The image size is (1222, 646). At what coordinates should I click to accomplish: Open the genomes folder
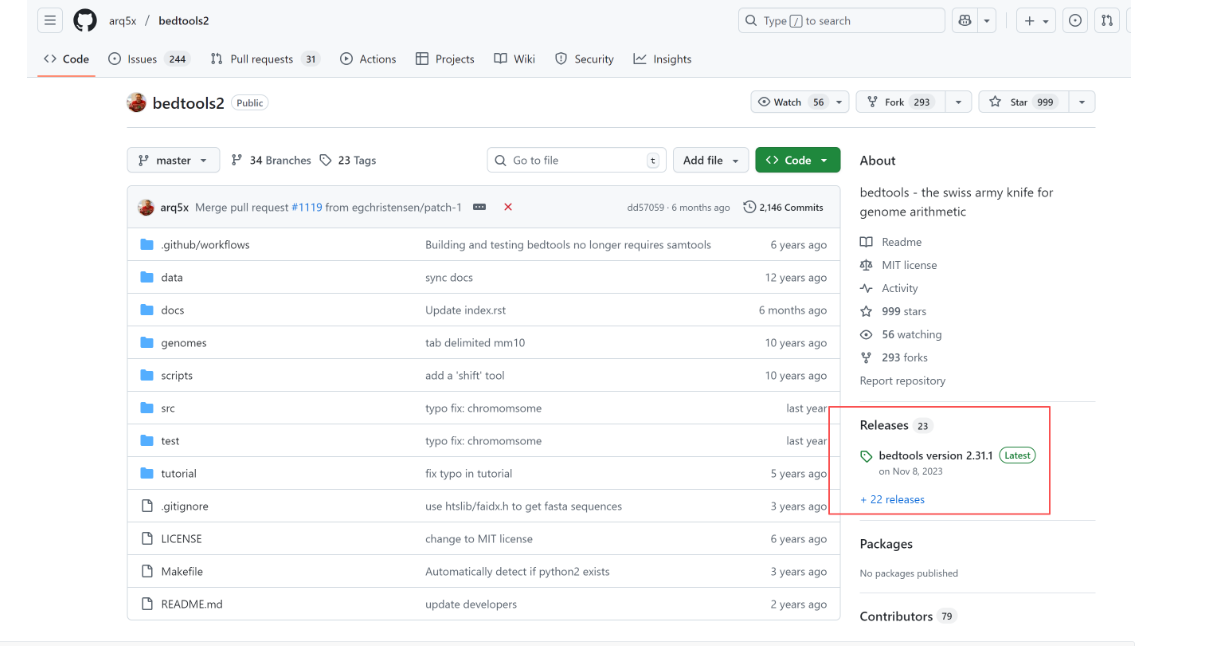(x=183, y=343)
